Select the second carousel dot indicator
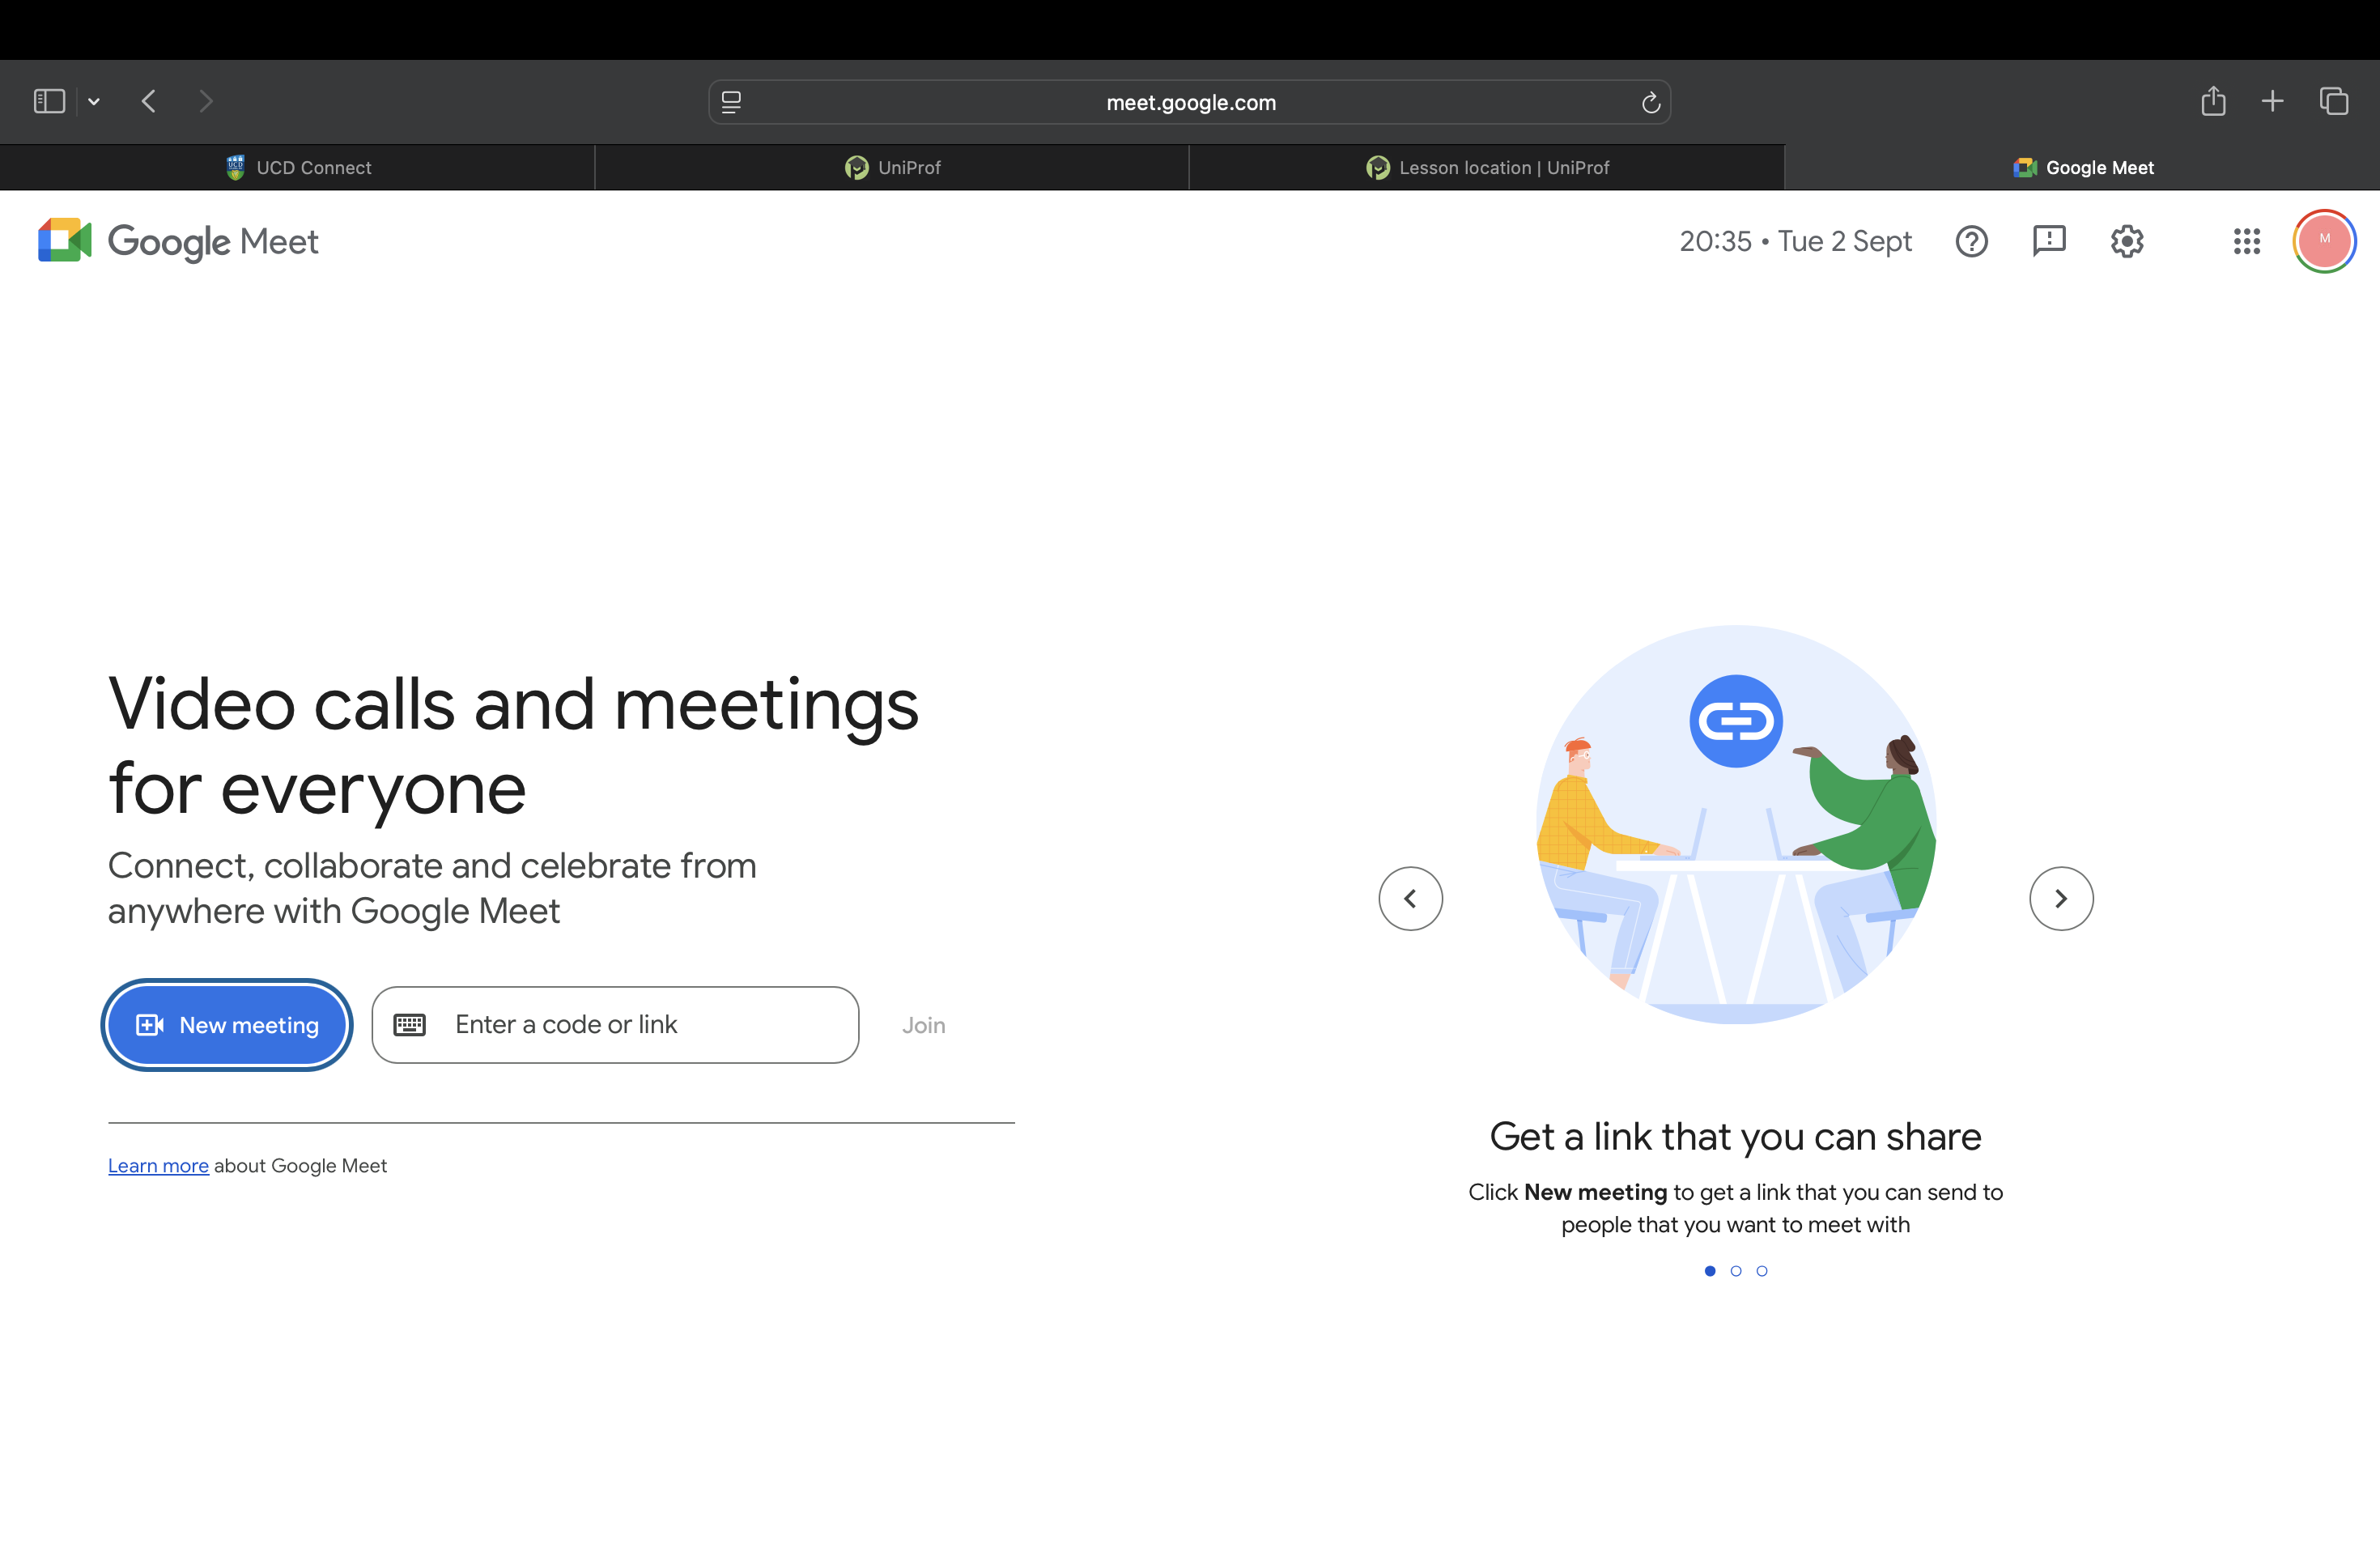Screen dimensions: 2380x1548 [x=1736, y=1271]
